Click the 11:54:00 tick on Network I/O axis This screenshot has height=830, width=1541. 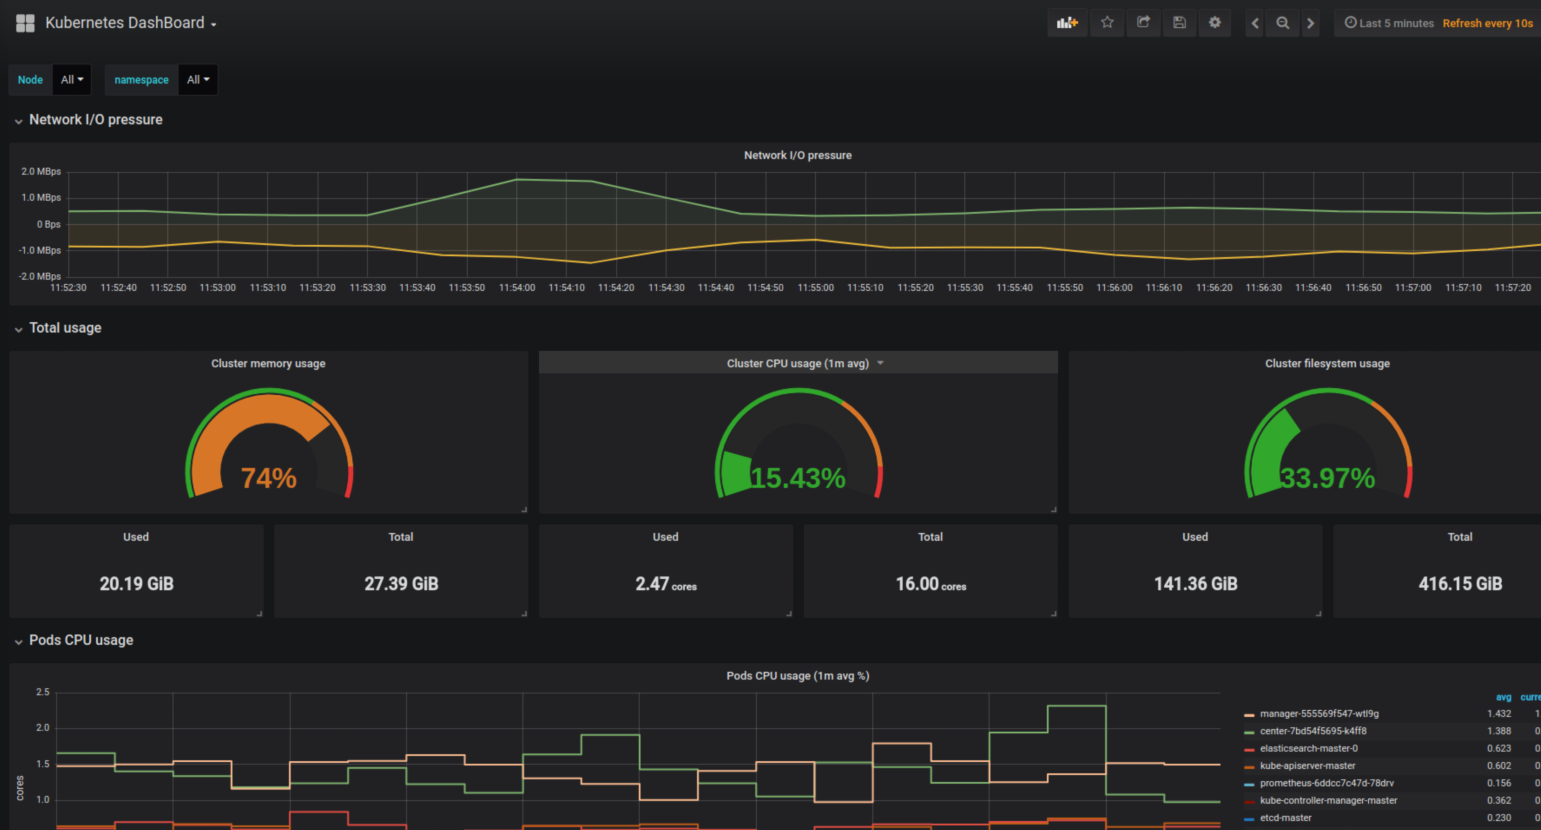(x=517, y=288)
